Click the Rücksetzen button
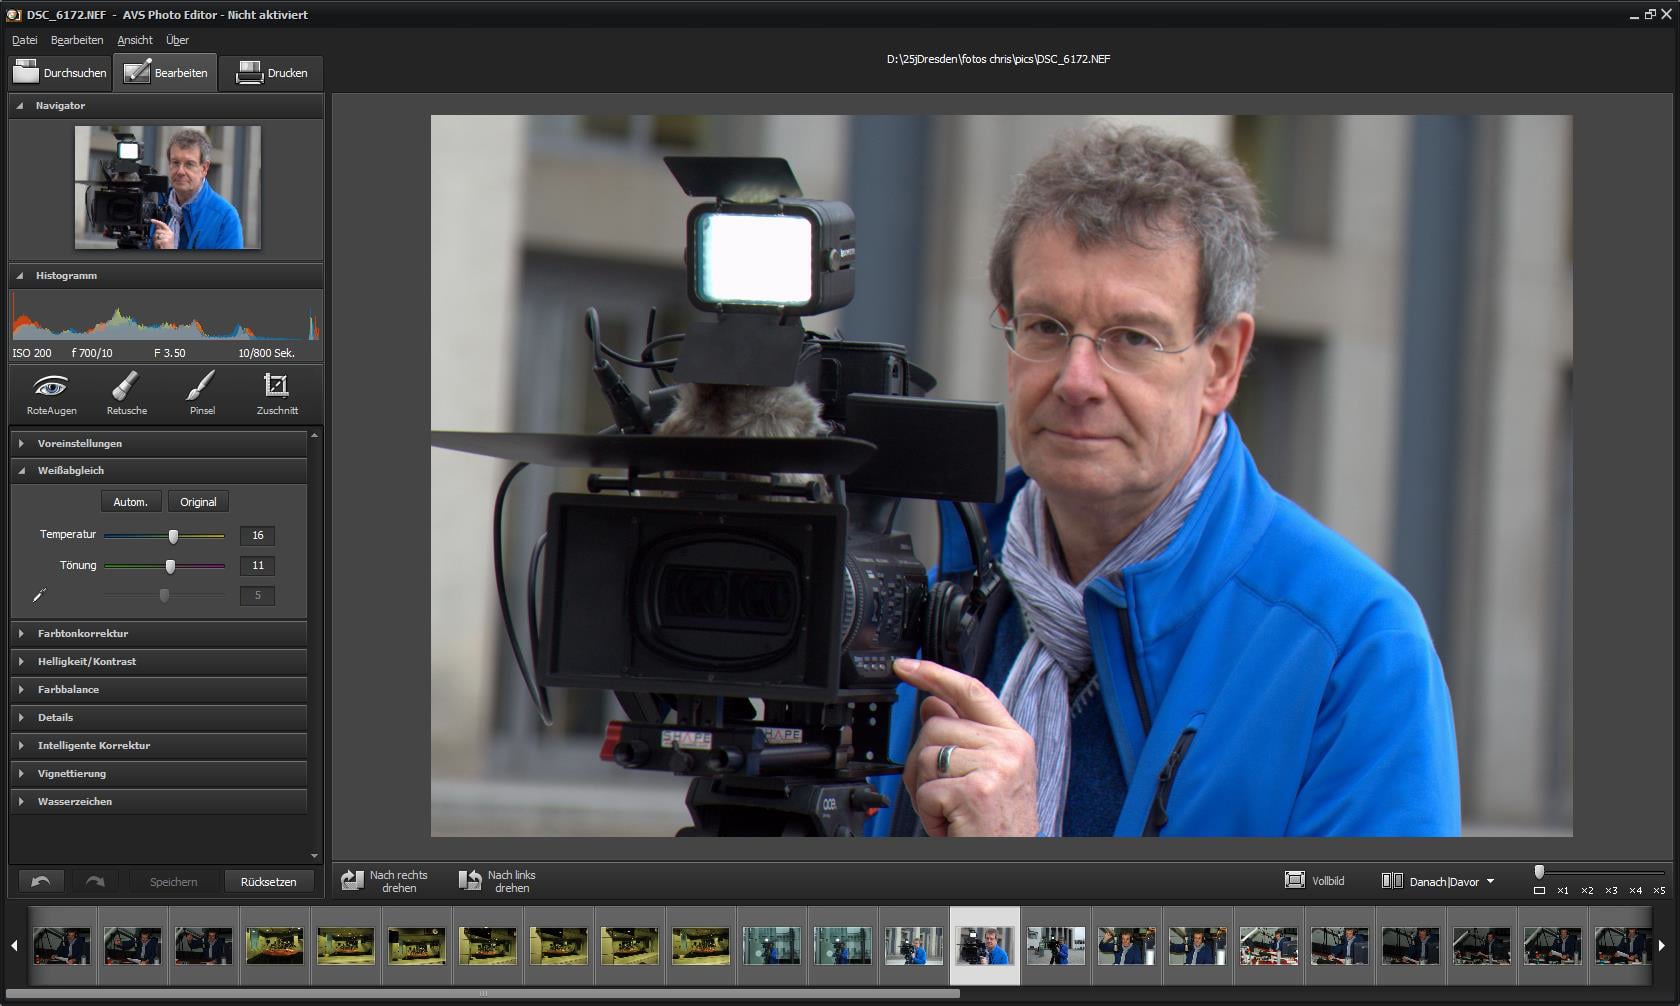Screen dimensions: 1680x1006 [268, 882]
